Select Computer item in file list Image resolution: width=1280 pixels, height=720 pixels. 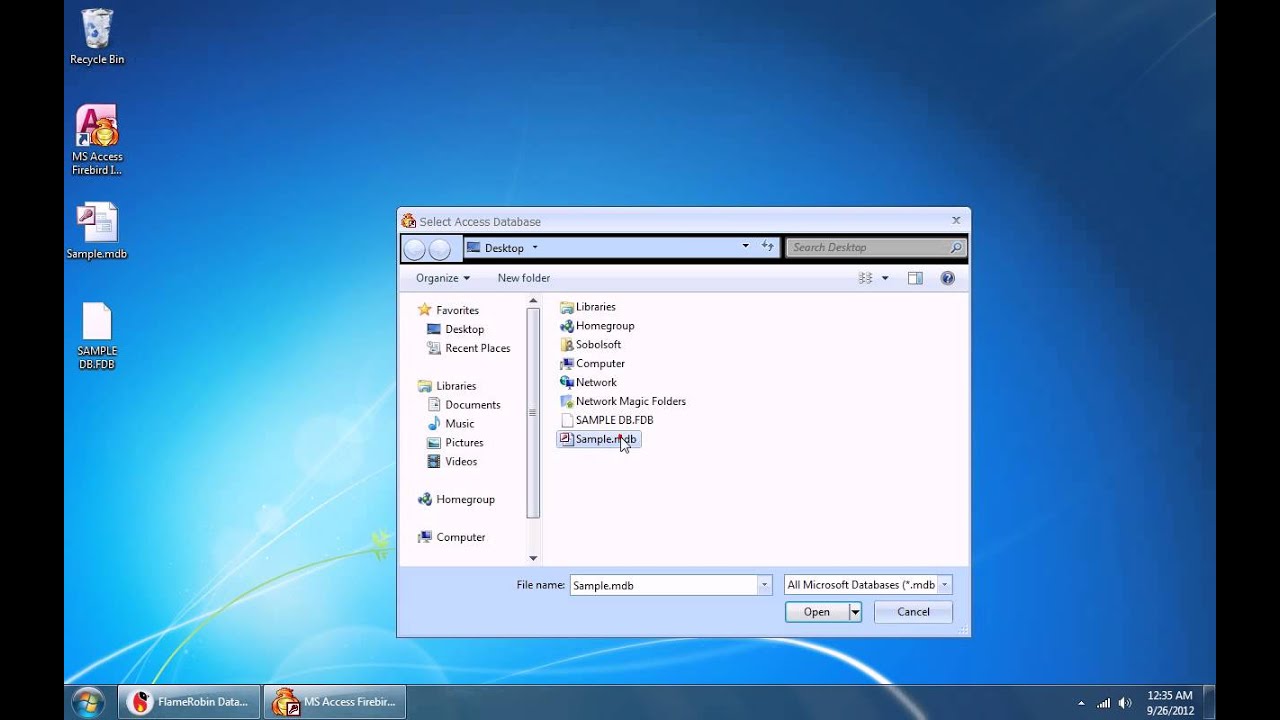click(592, 364)
